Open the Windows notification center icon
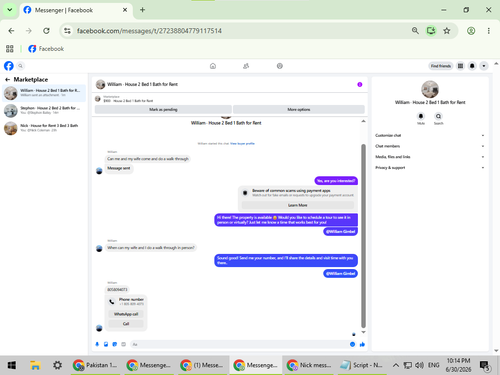 tap(485, 365)
